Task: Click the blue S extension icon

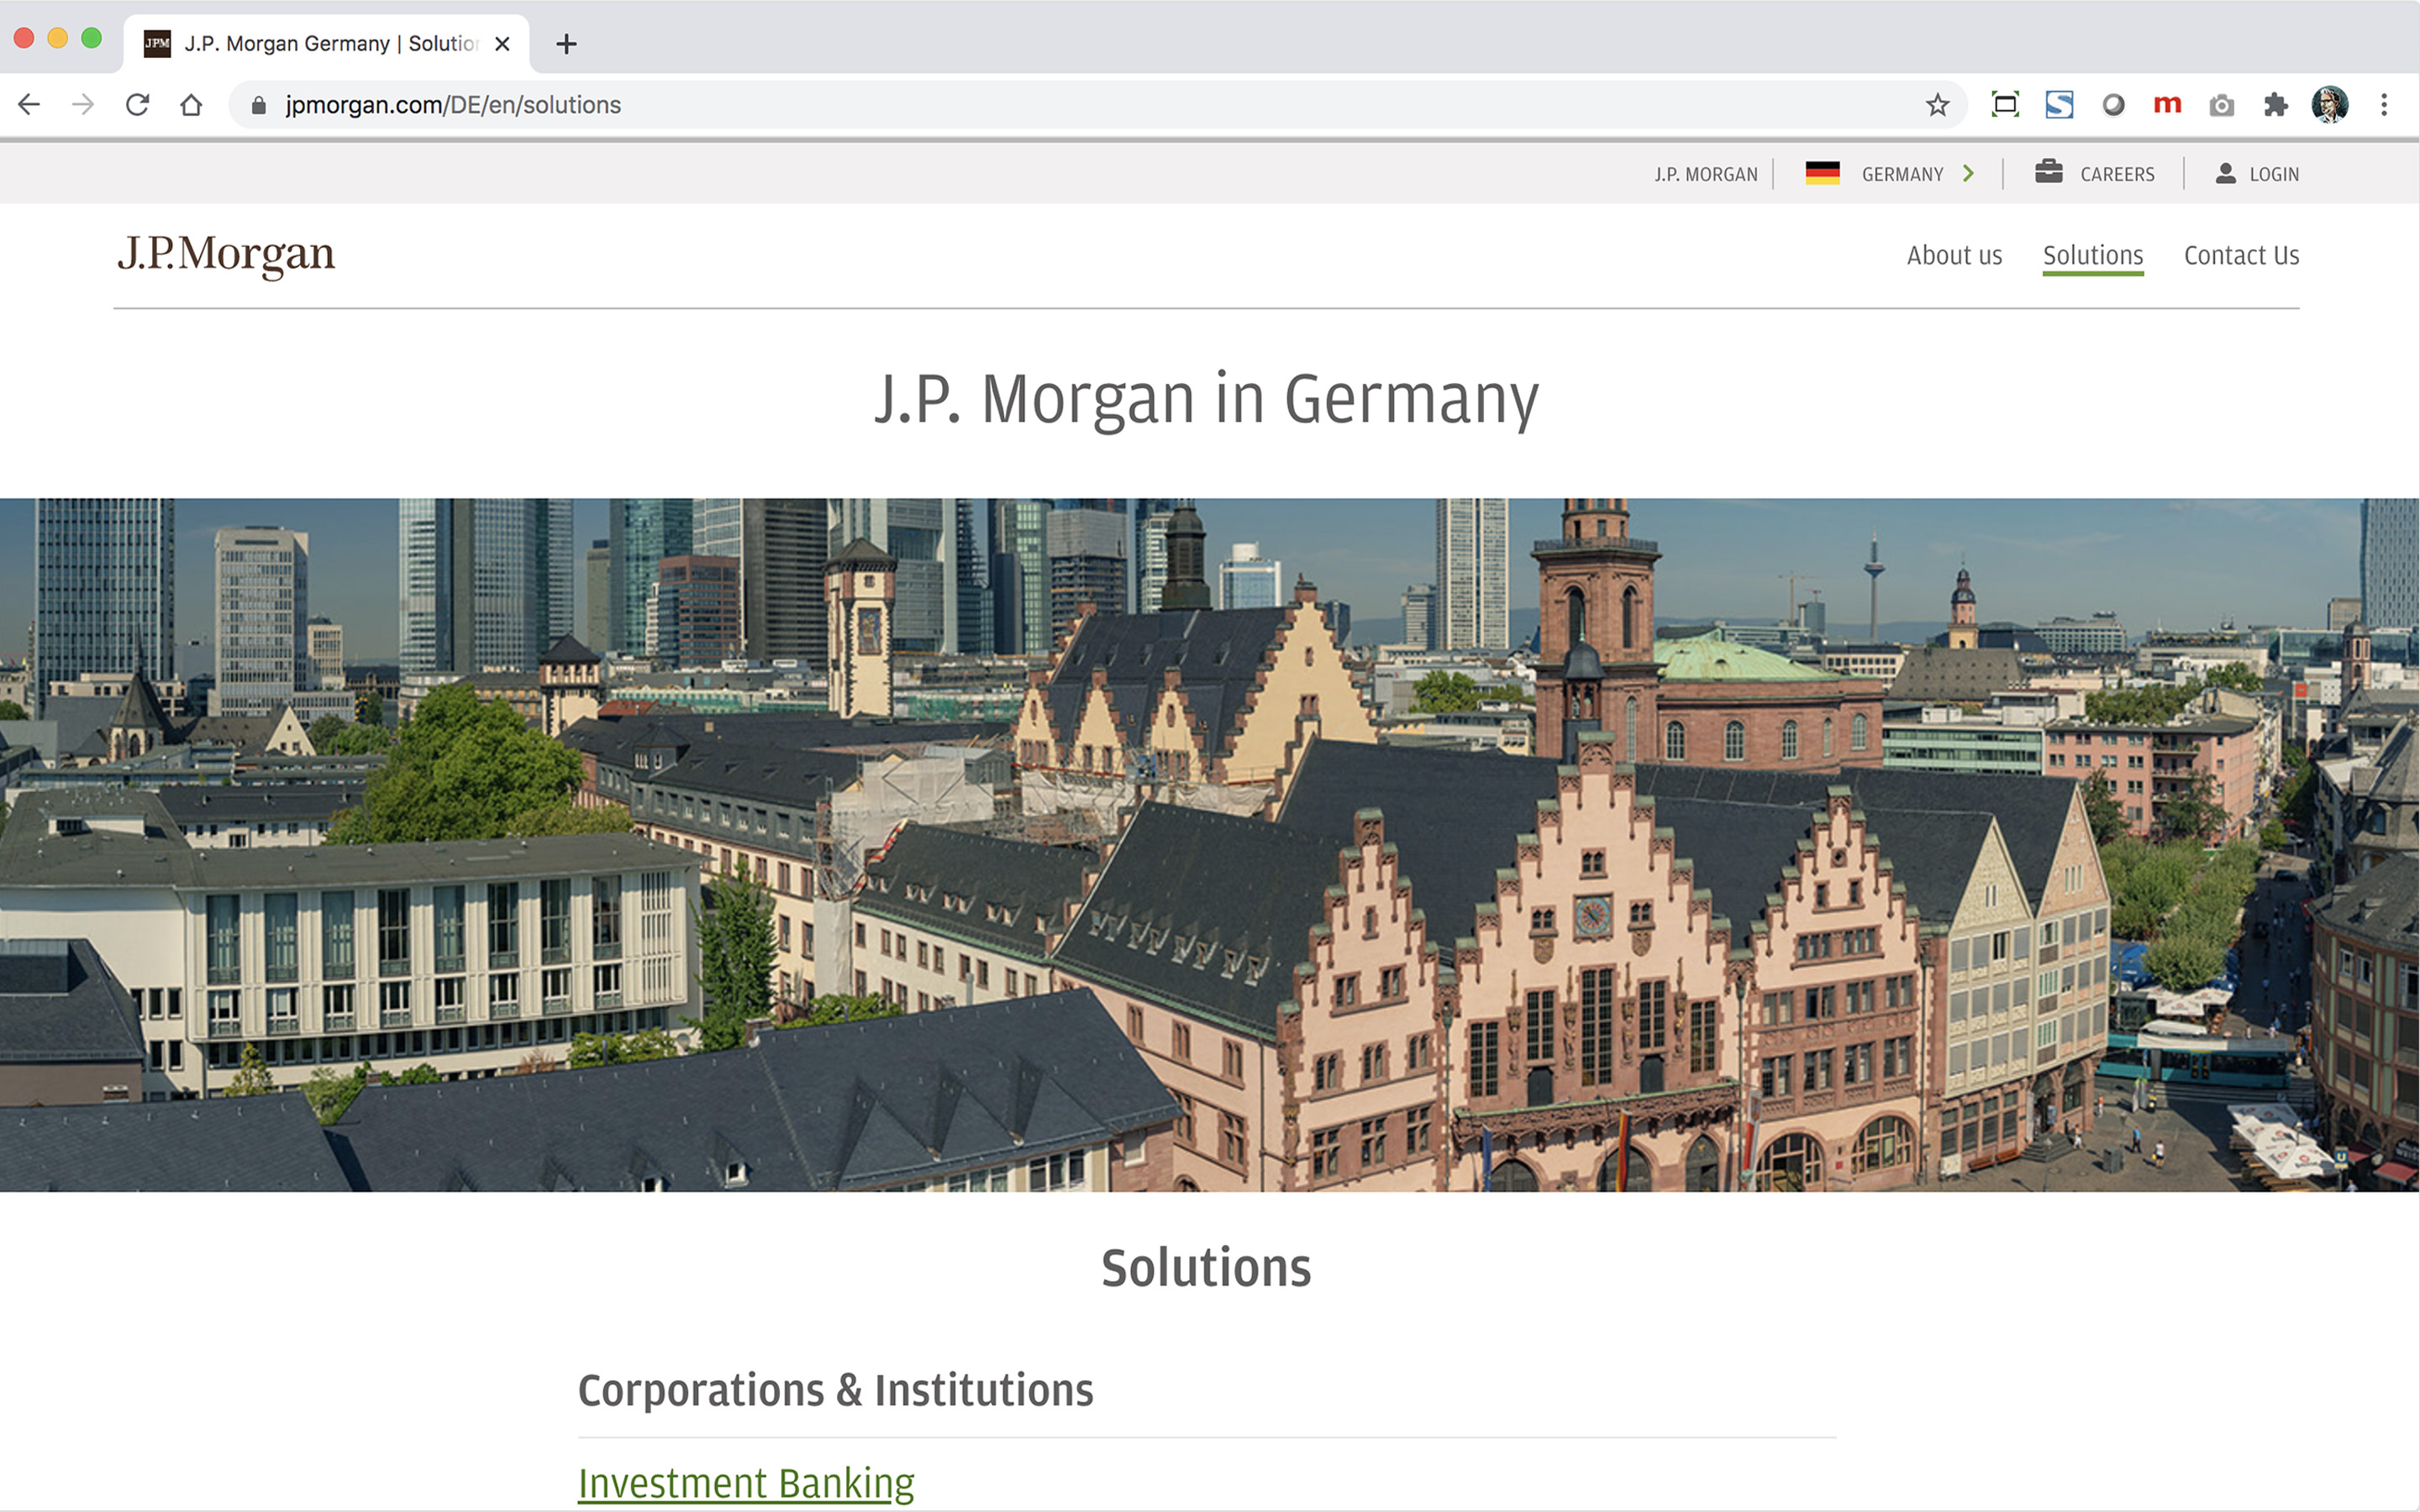Action: pyautogui.click(x=2059, y=105)
